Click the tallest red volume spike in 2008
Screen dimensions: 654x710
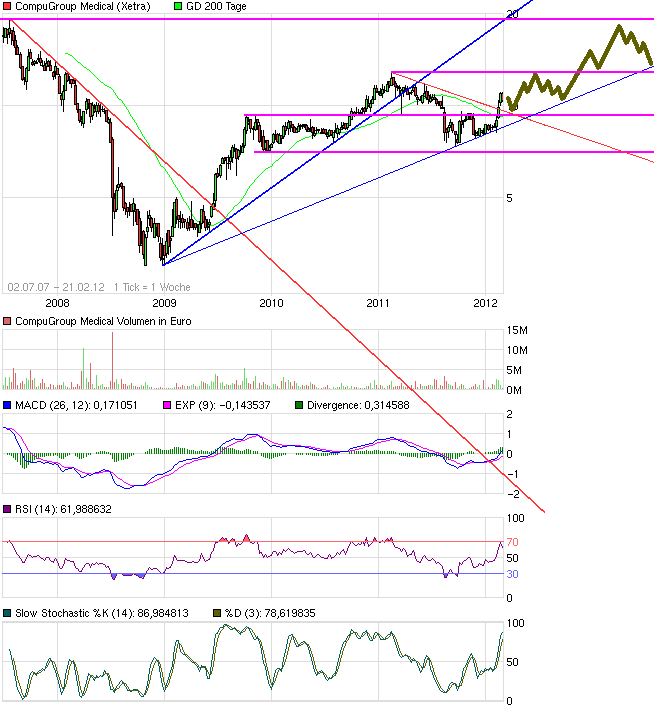[x=112, y=360]
